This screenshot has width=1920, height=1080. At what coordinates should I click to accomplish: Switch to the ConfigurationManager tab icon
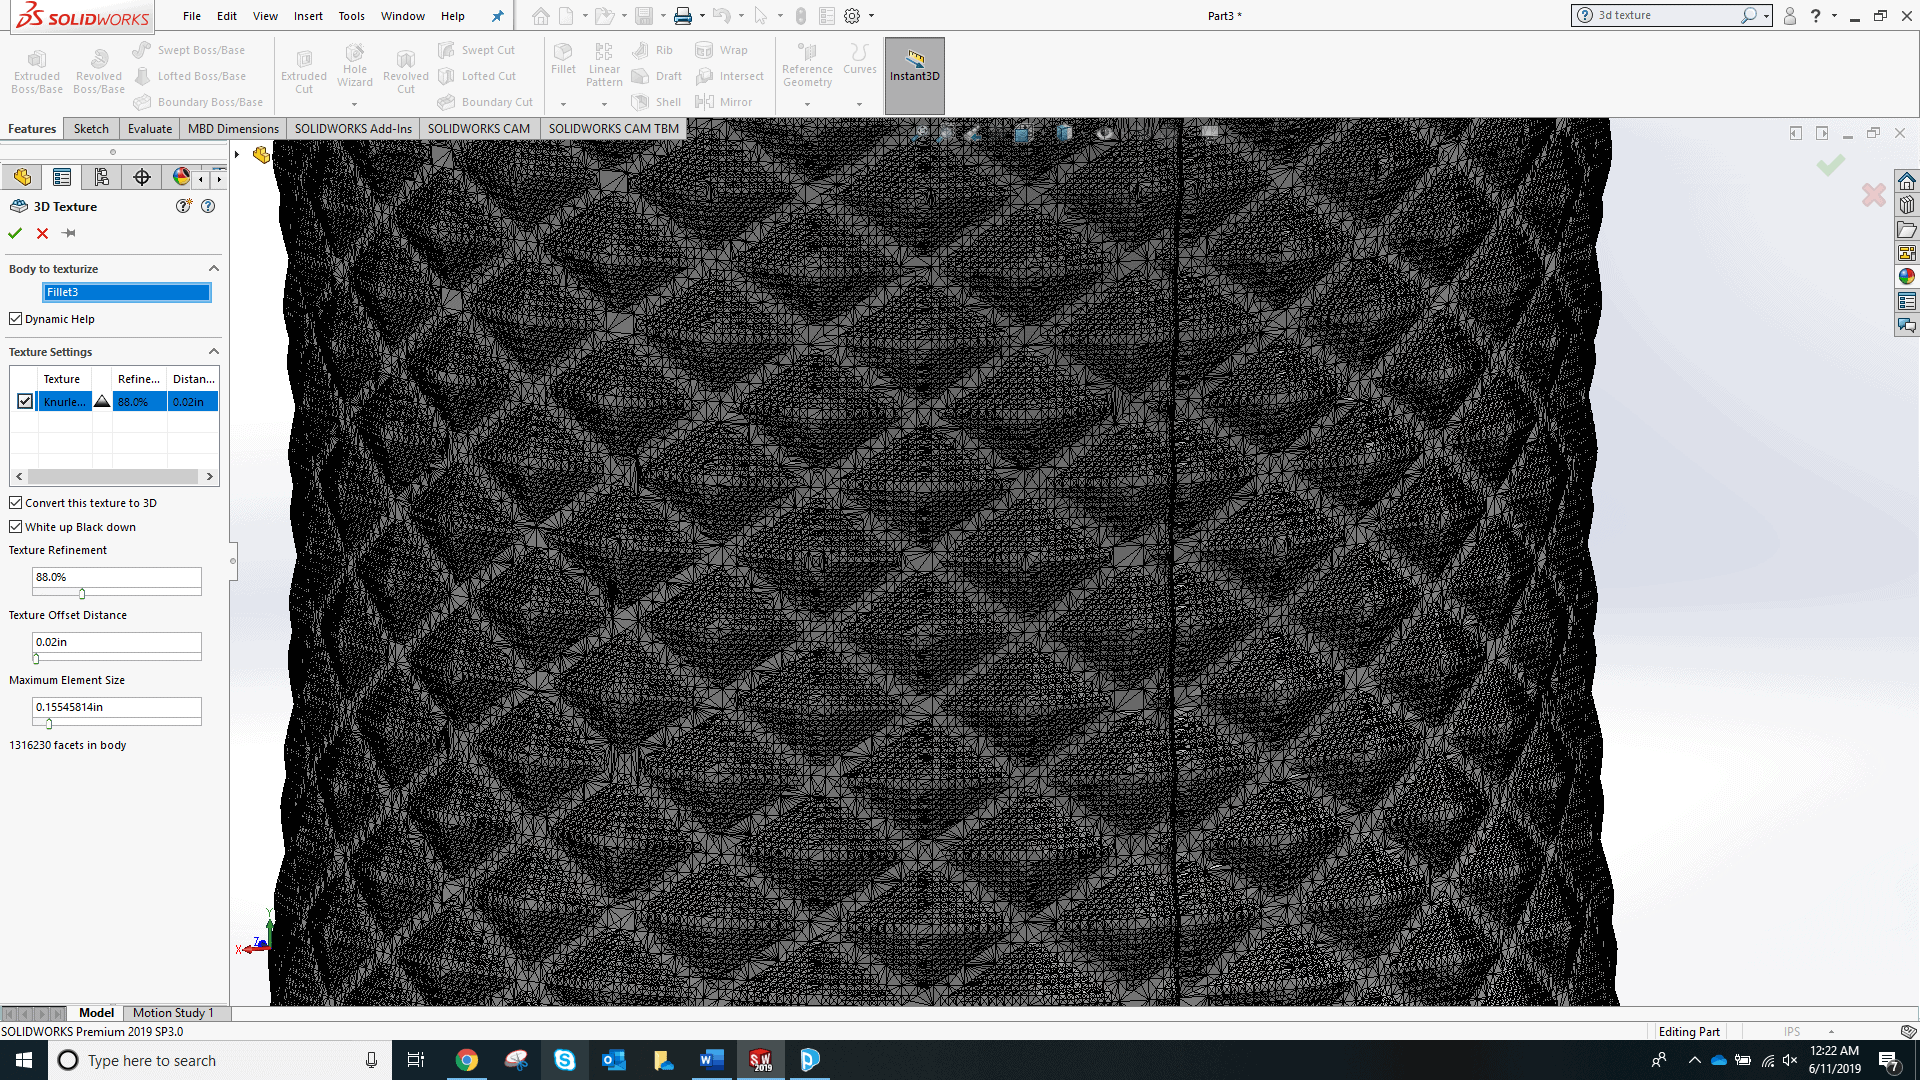pos(101,177)
